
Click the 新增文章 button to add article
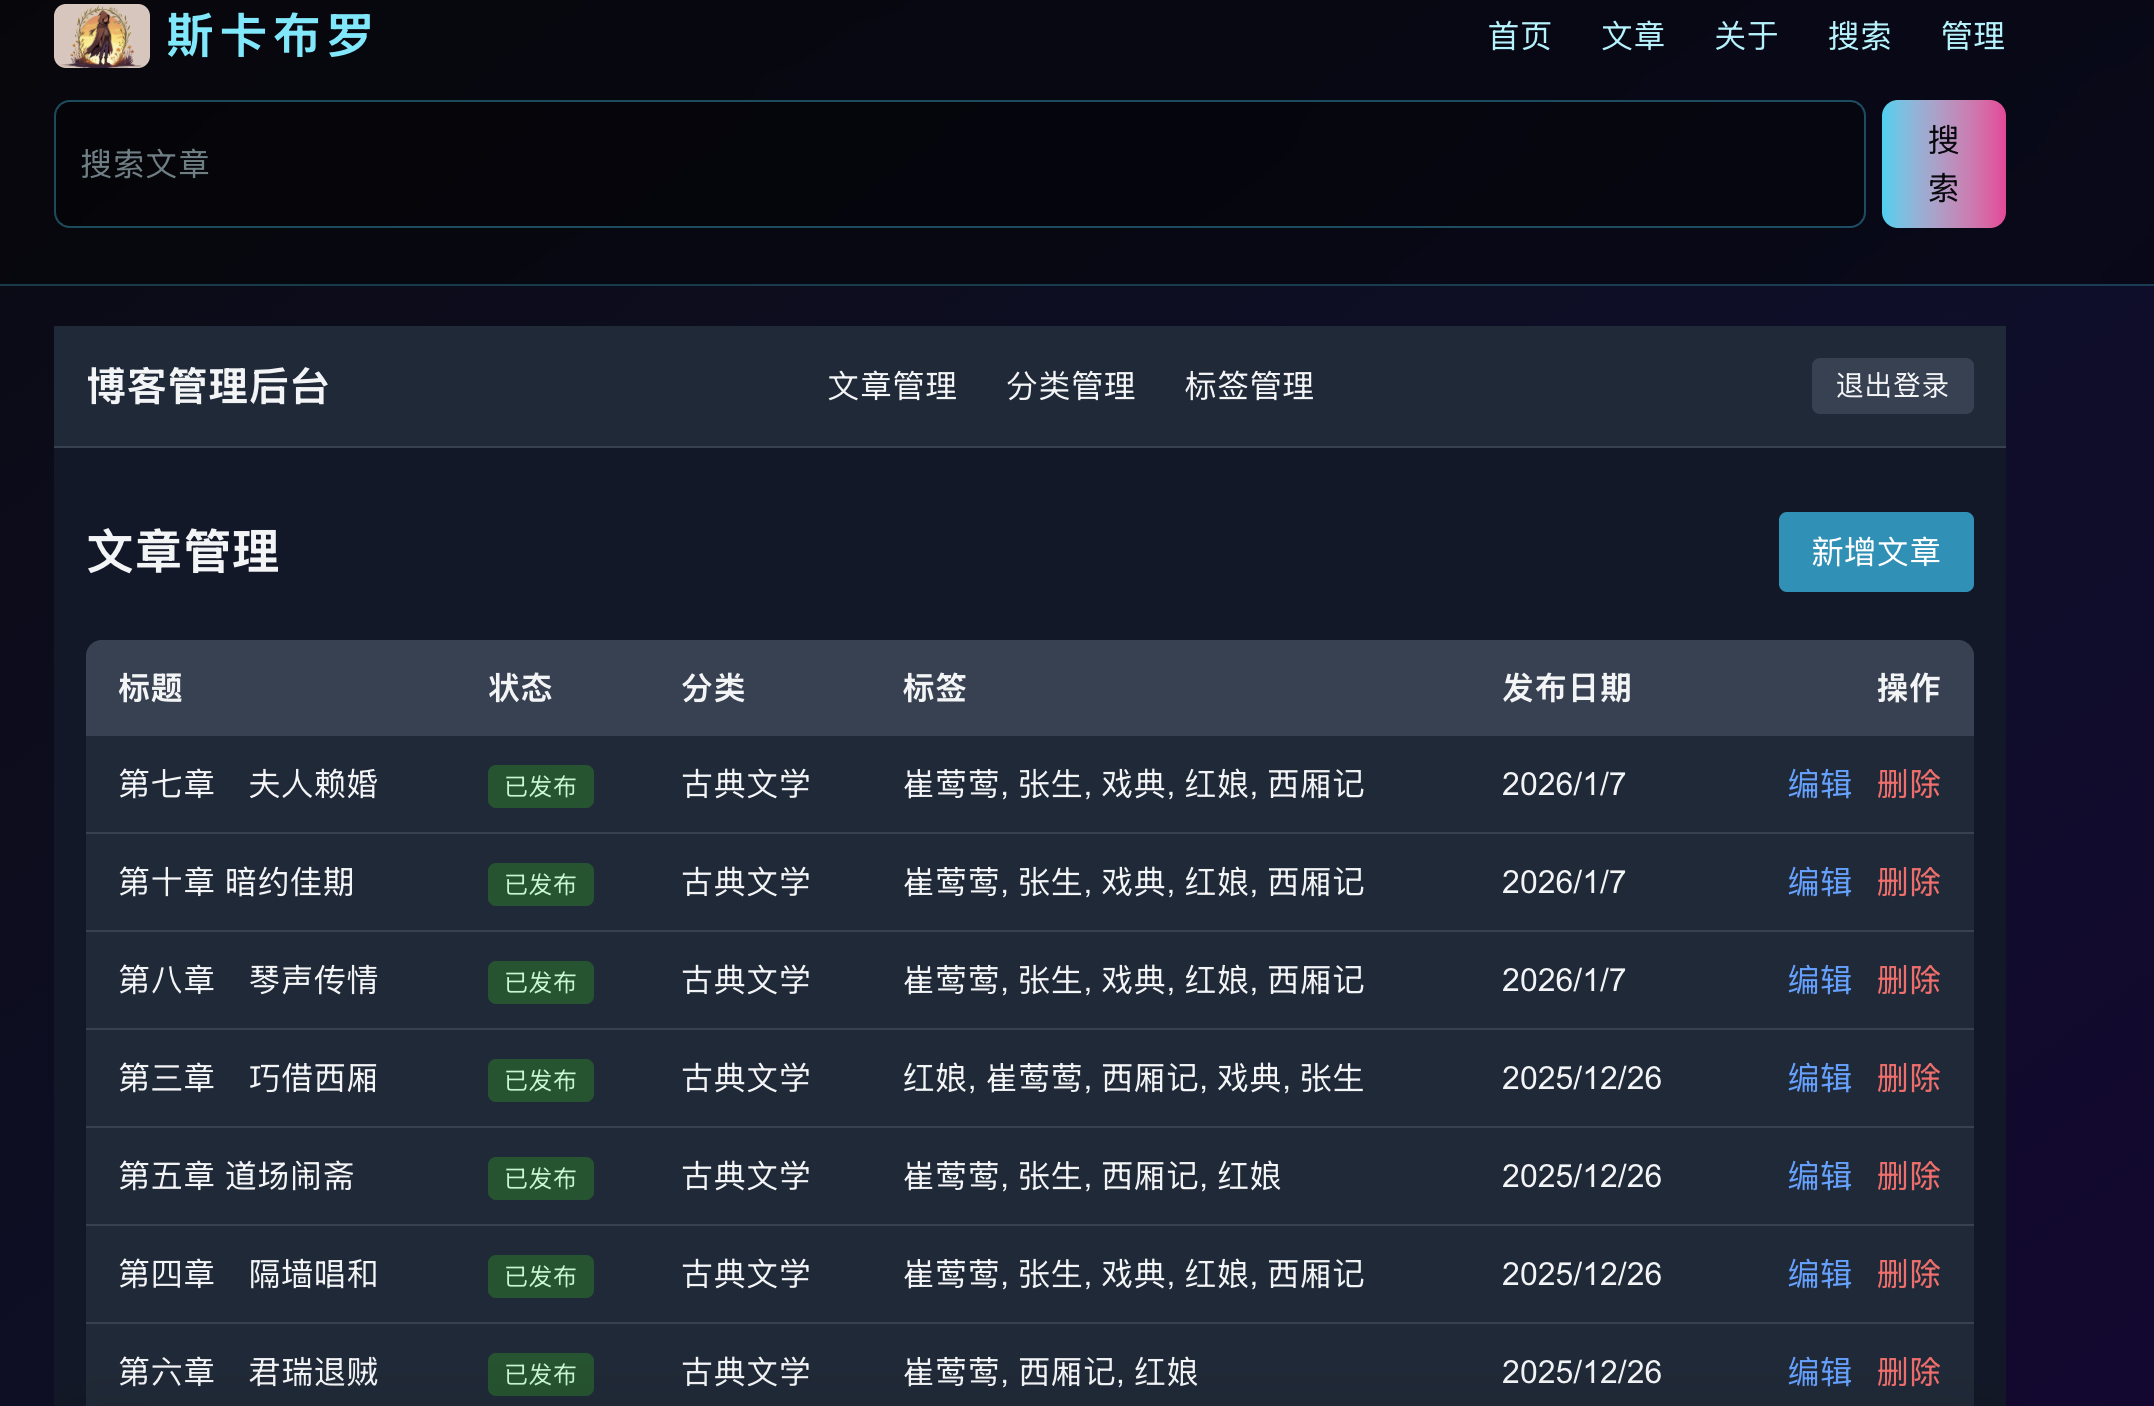tap(1874, 551)
